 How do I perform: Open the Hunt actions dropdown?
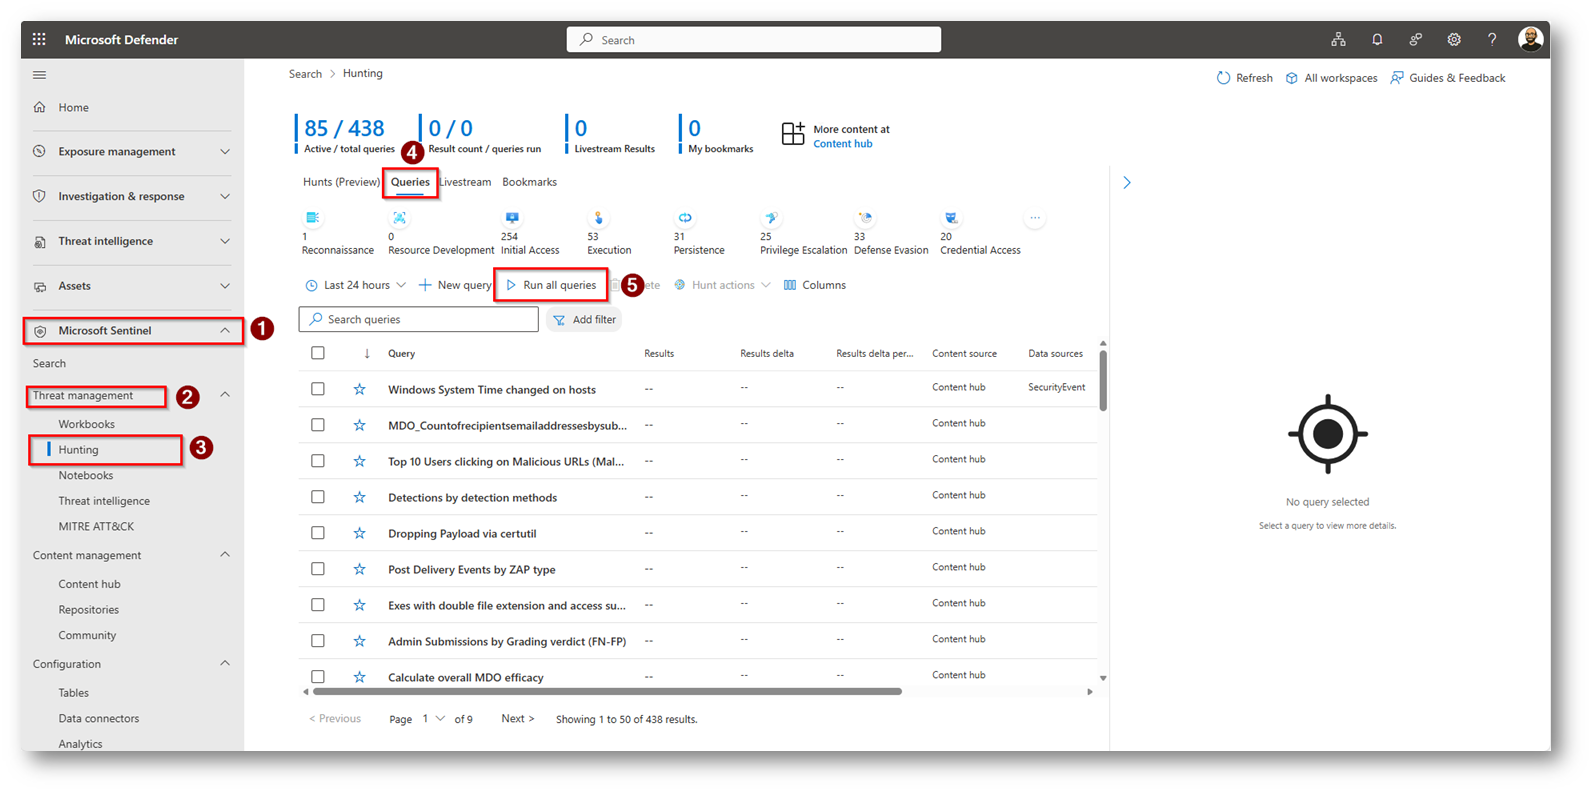click(x=722, y=285)
